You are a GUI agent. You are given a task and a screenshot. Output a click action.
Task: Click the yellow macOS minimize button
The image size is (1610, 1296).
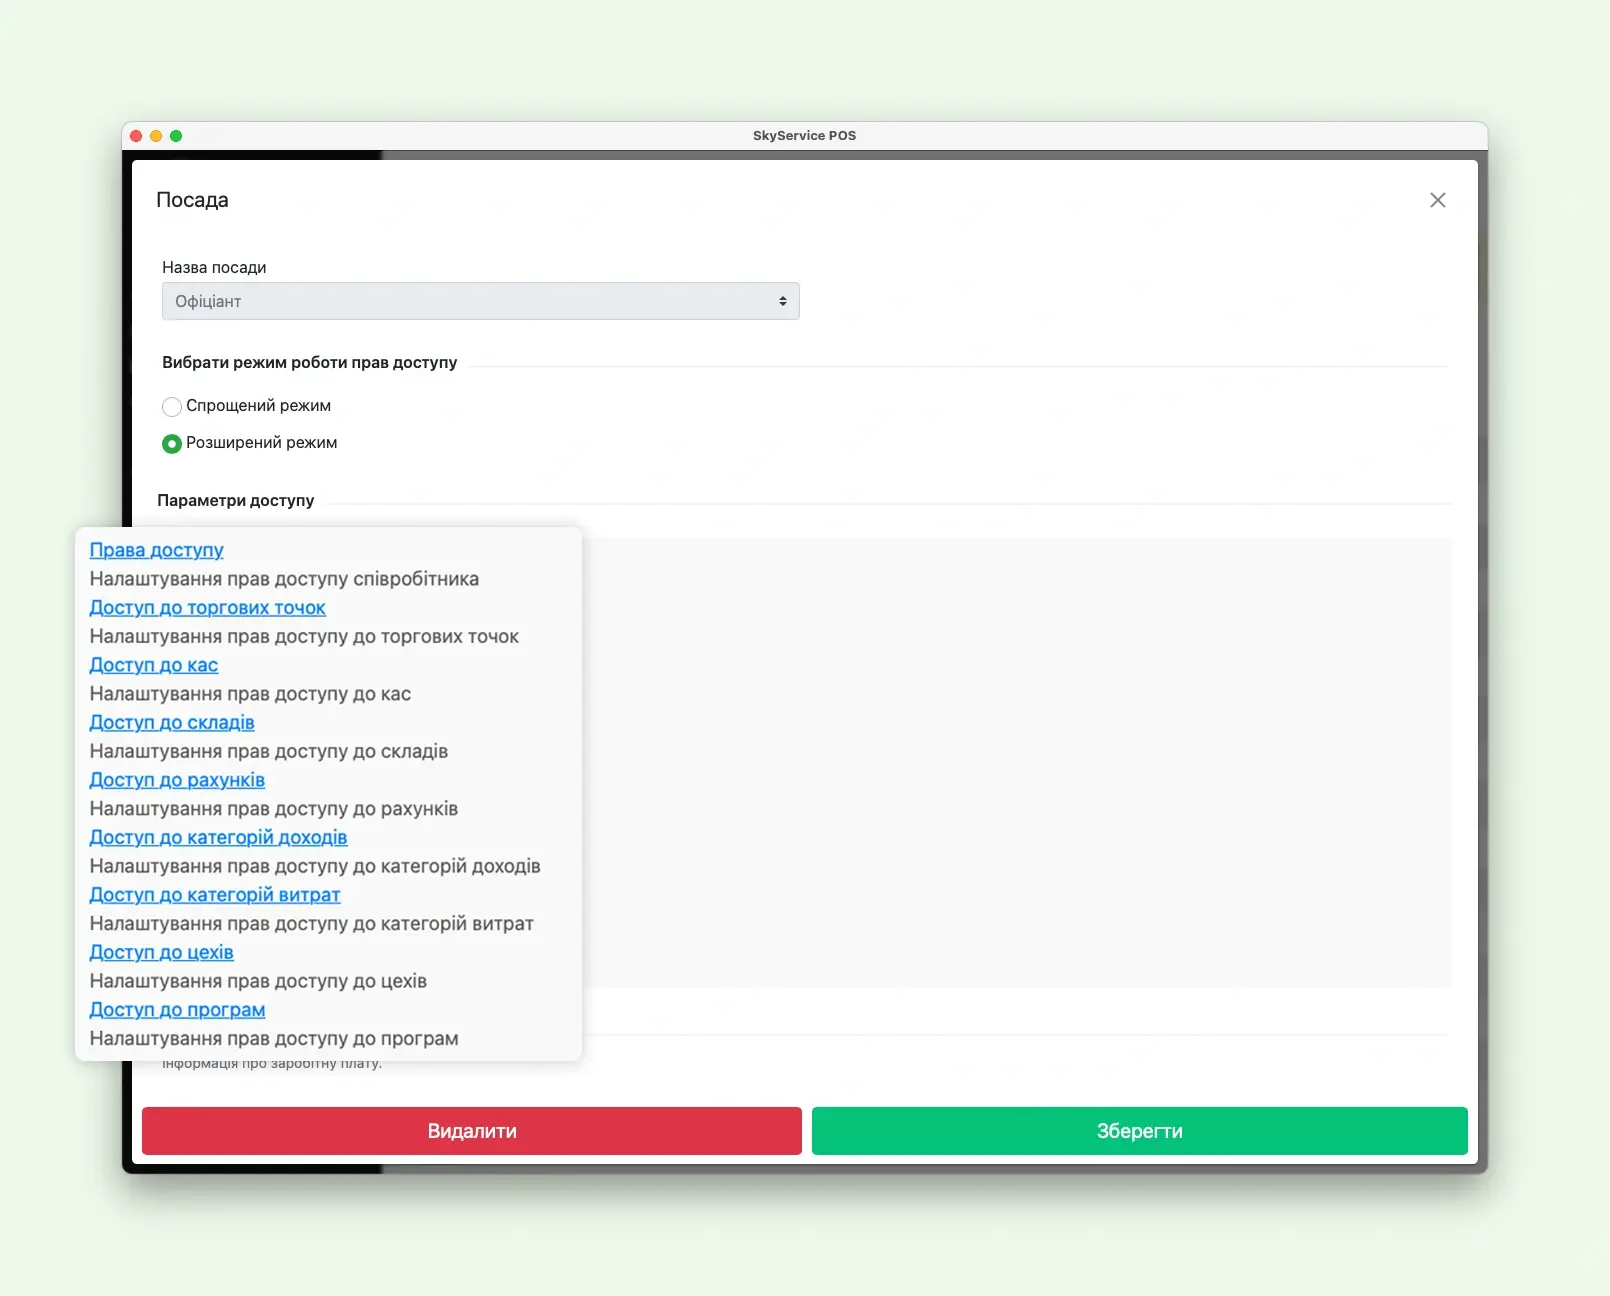(156, 136)
